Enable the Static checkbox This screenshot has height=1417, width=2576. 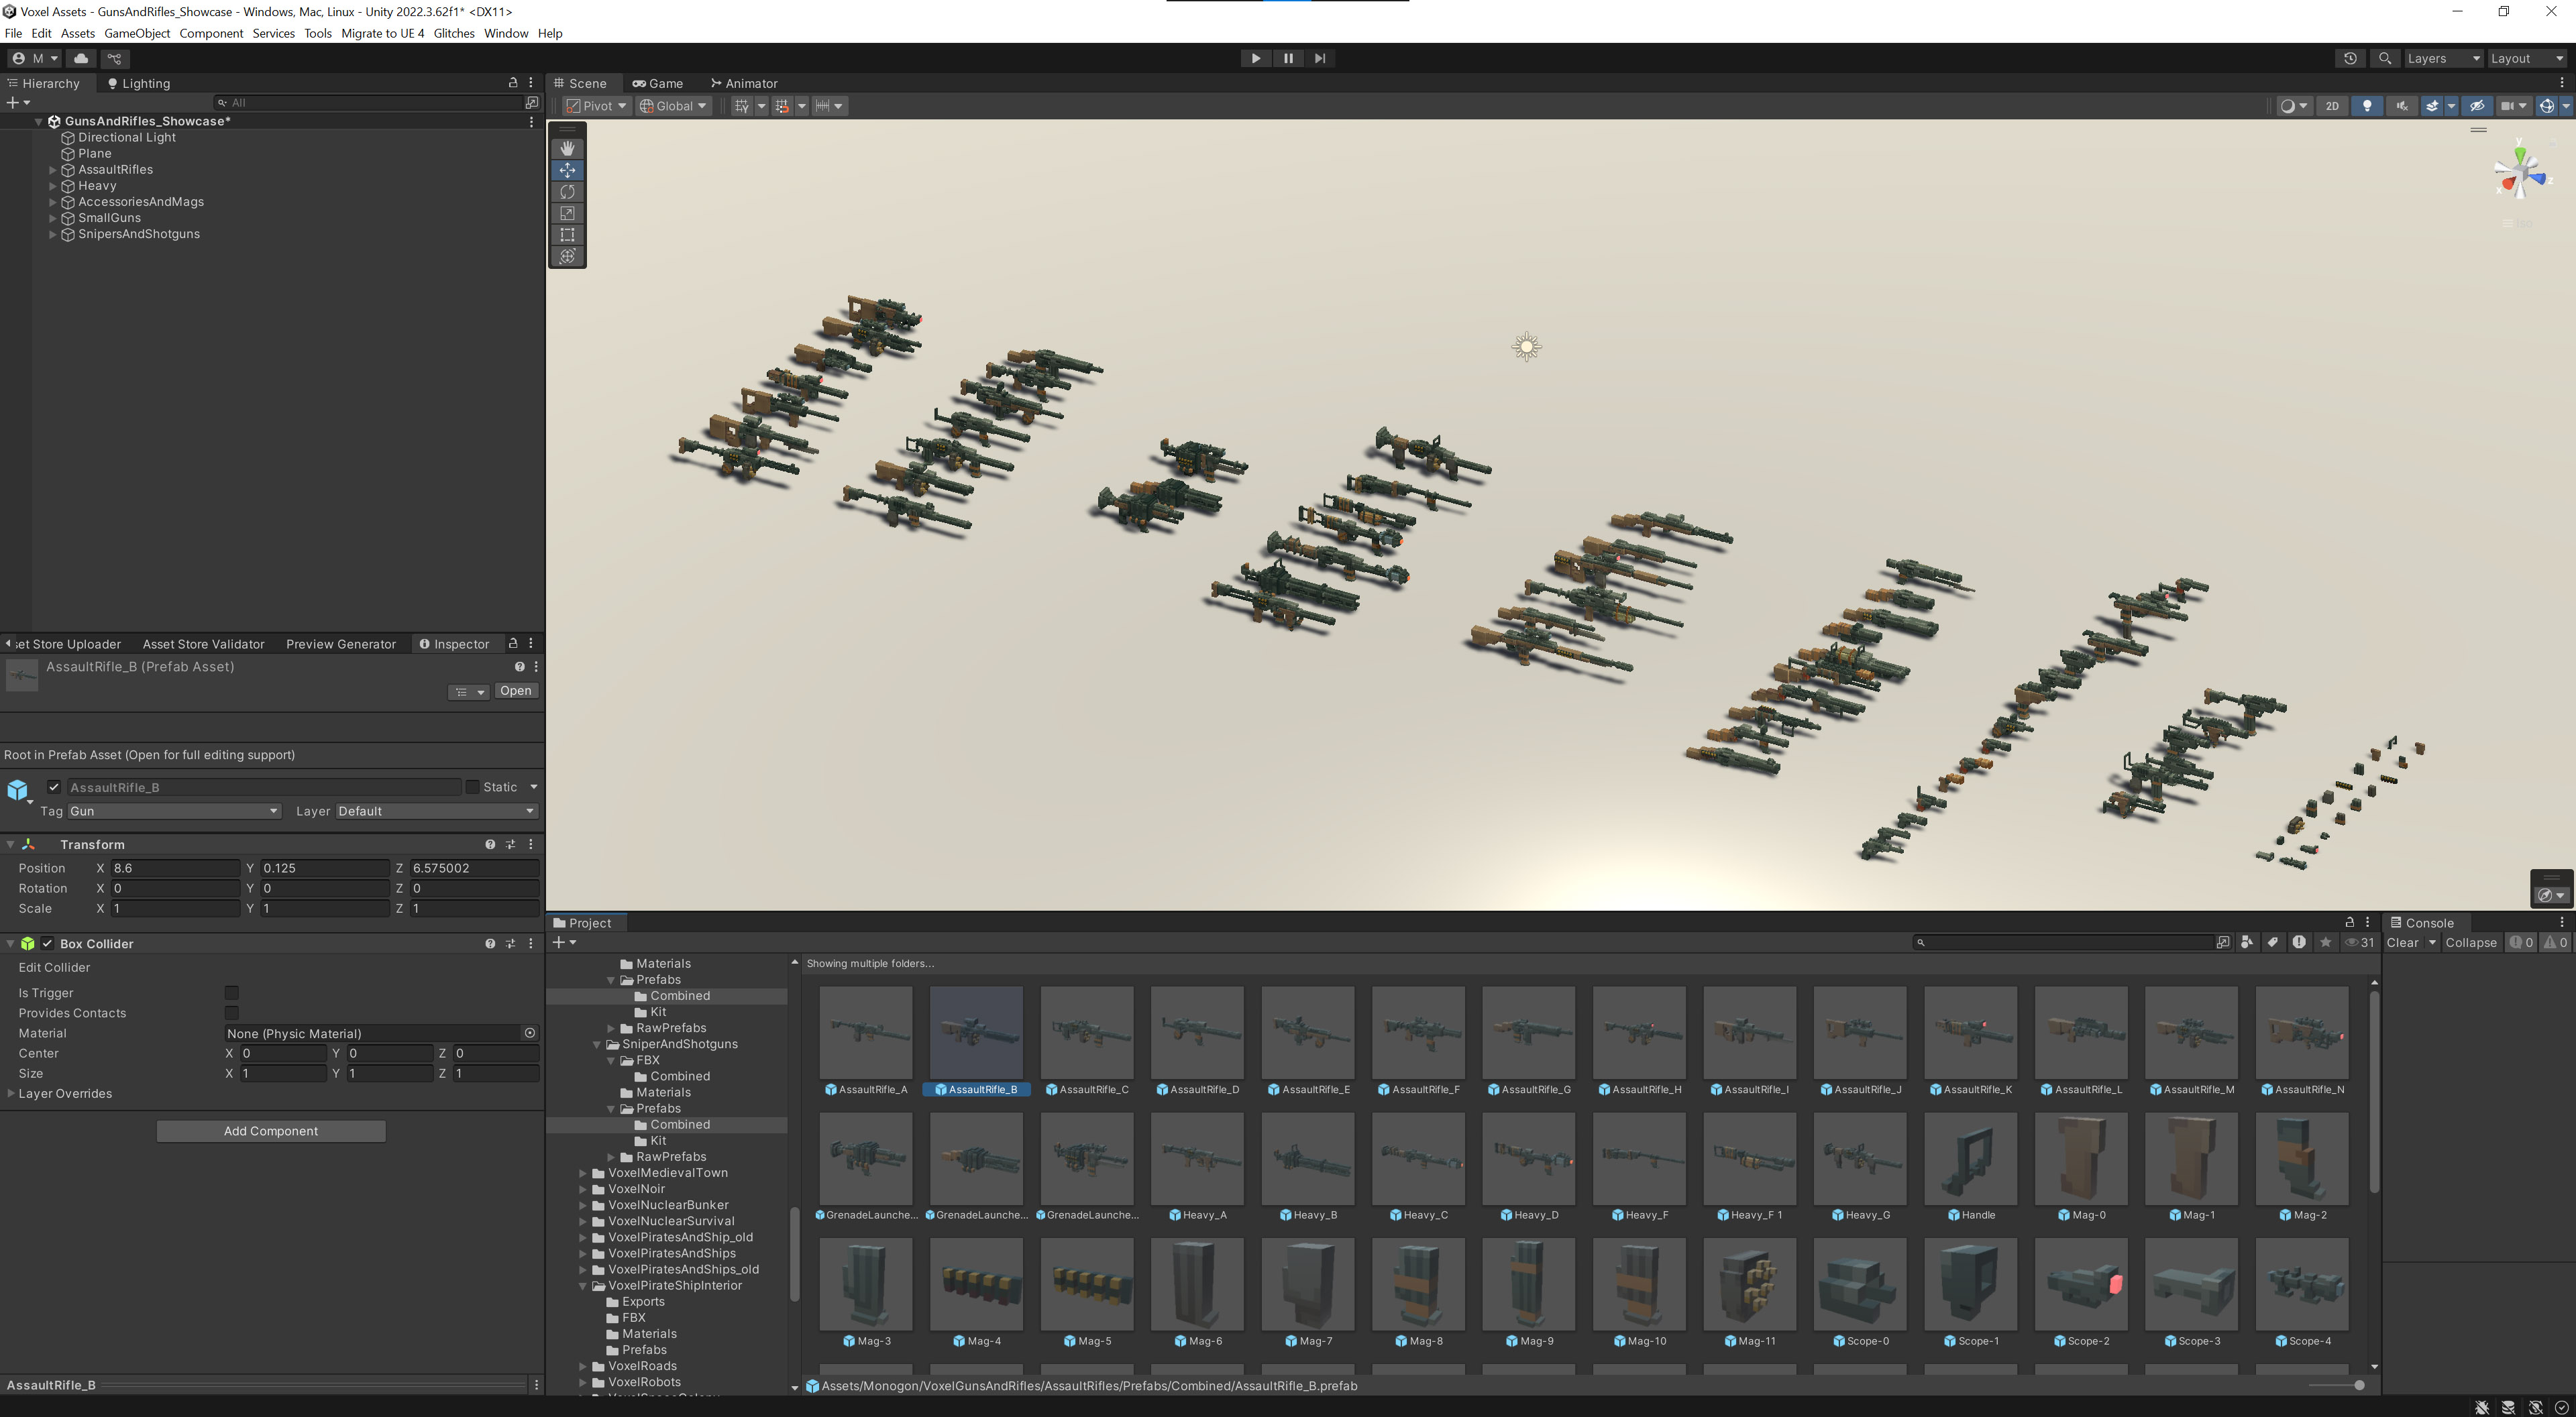point(473,787)
